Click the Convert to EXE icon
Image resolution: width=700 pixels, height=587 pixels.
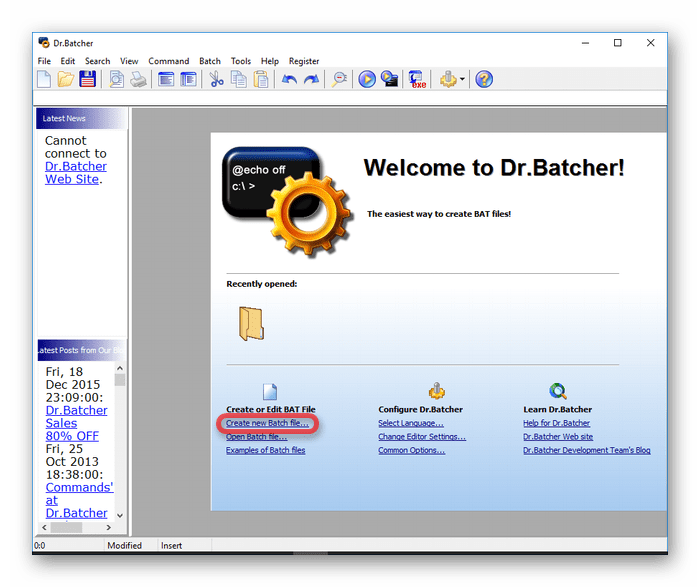417,79
